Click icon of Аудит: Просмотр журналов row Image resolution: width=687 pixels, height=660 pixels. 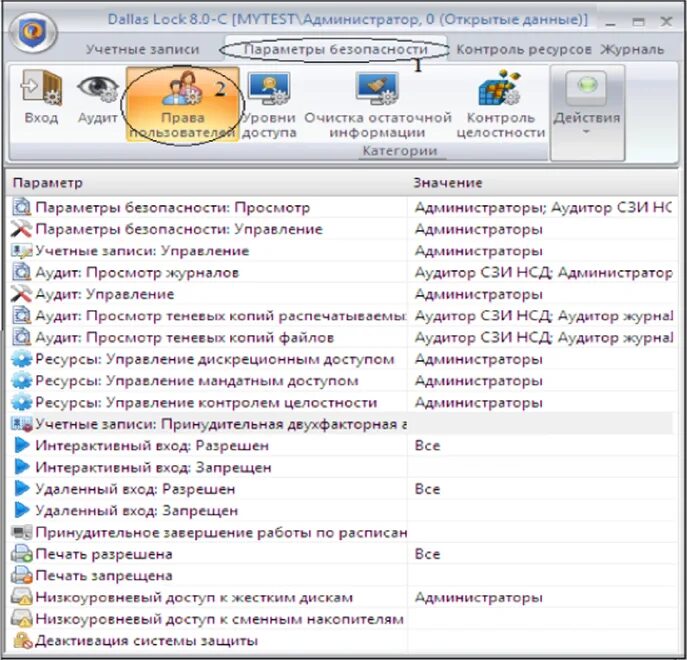tap(21, 272)
